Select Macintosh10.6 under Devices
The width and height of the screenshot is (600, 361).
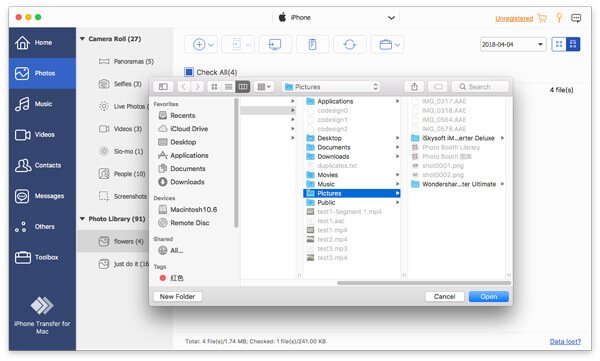[194, 209]
